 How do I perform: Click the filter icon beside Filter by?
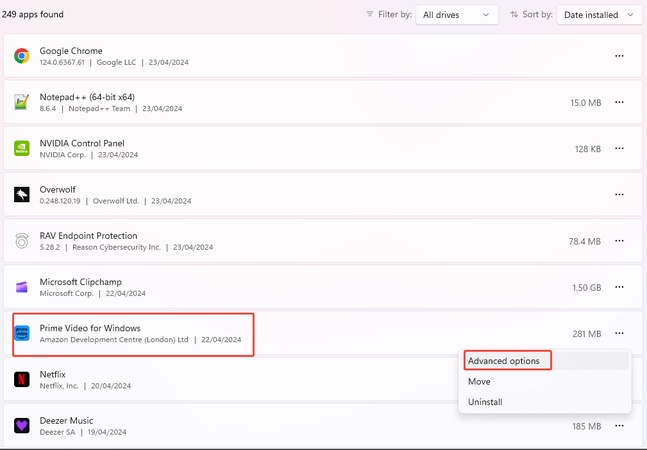point(370,14)
